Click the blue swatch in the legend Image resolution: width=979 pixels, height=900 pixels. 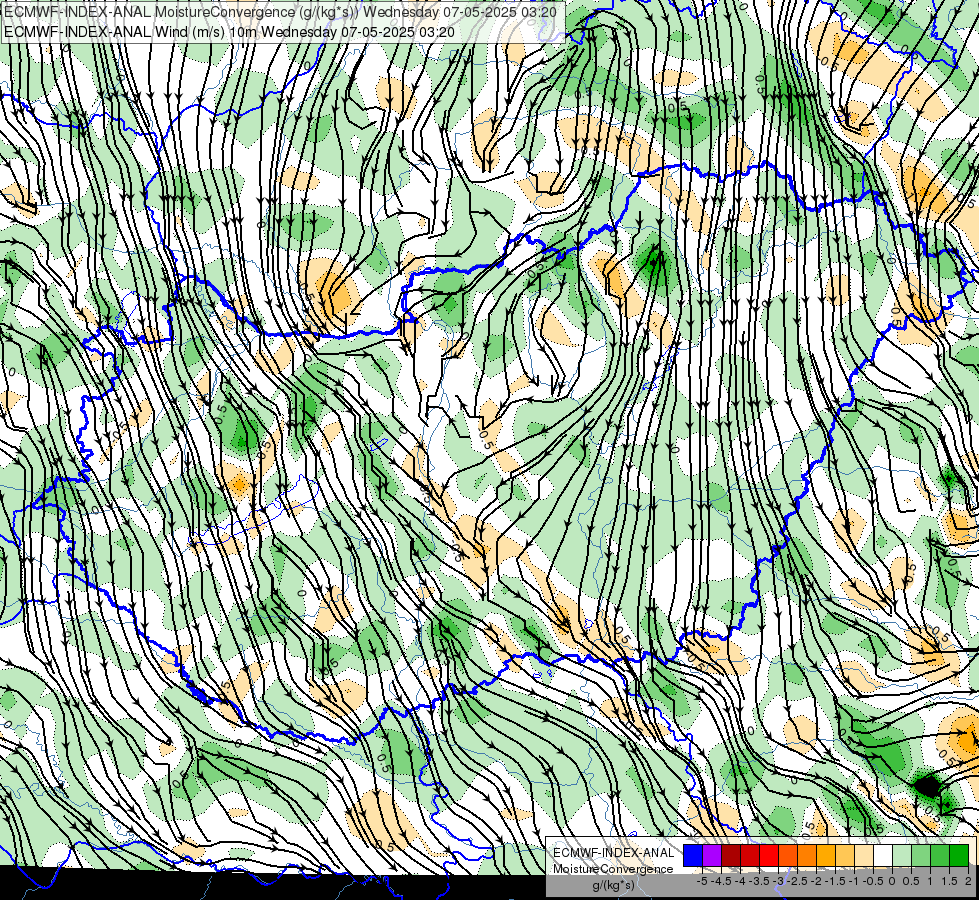click(x=693, y=855)
